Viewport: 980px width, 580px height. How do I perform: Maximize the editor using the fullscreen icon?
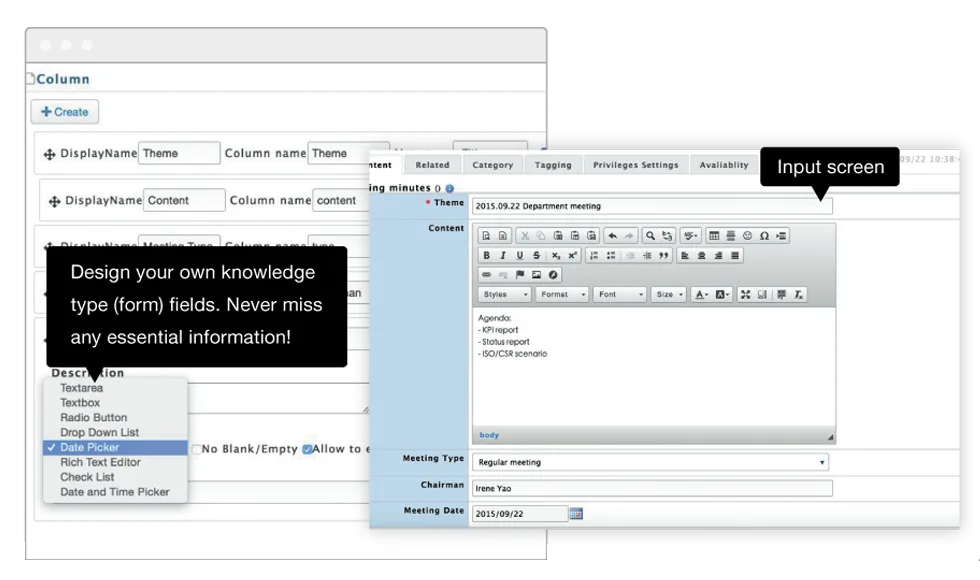[x=745, y=294]
